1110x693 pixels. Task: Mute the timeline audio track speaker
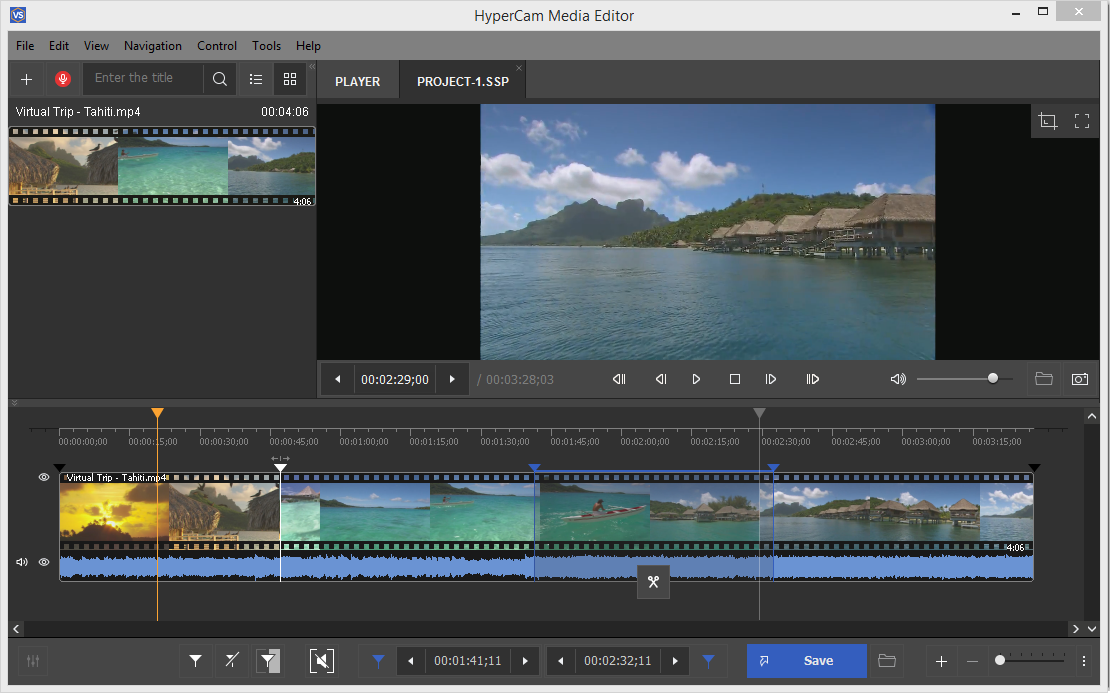pyautogui.click(x=21, y=562)
